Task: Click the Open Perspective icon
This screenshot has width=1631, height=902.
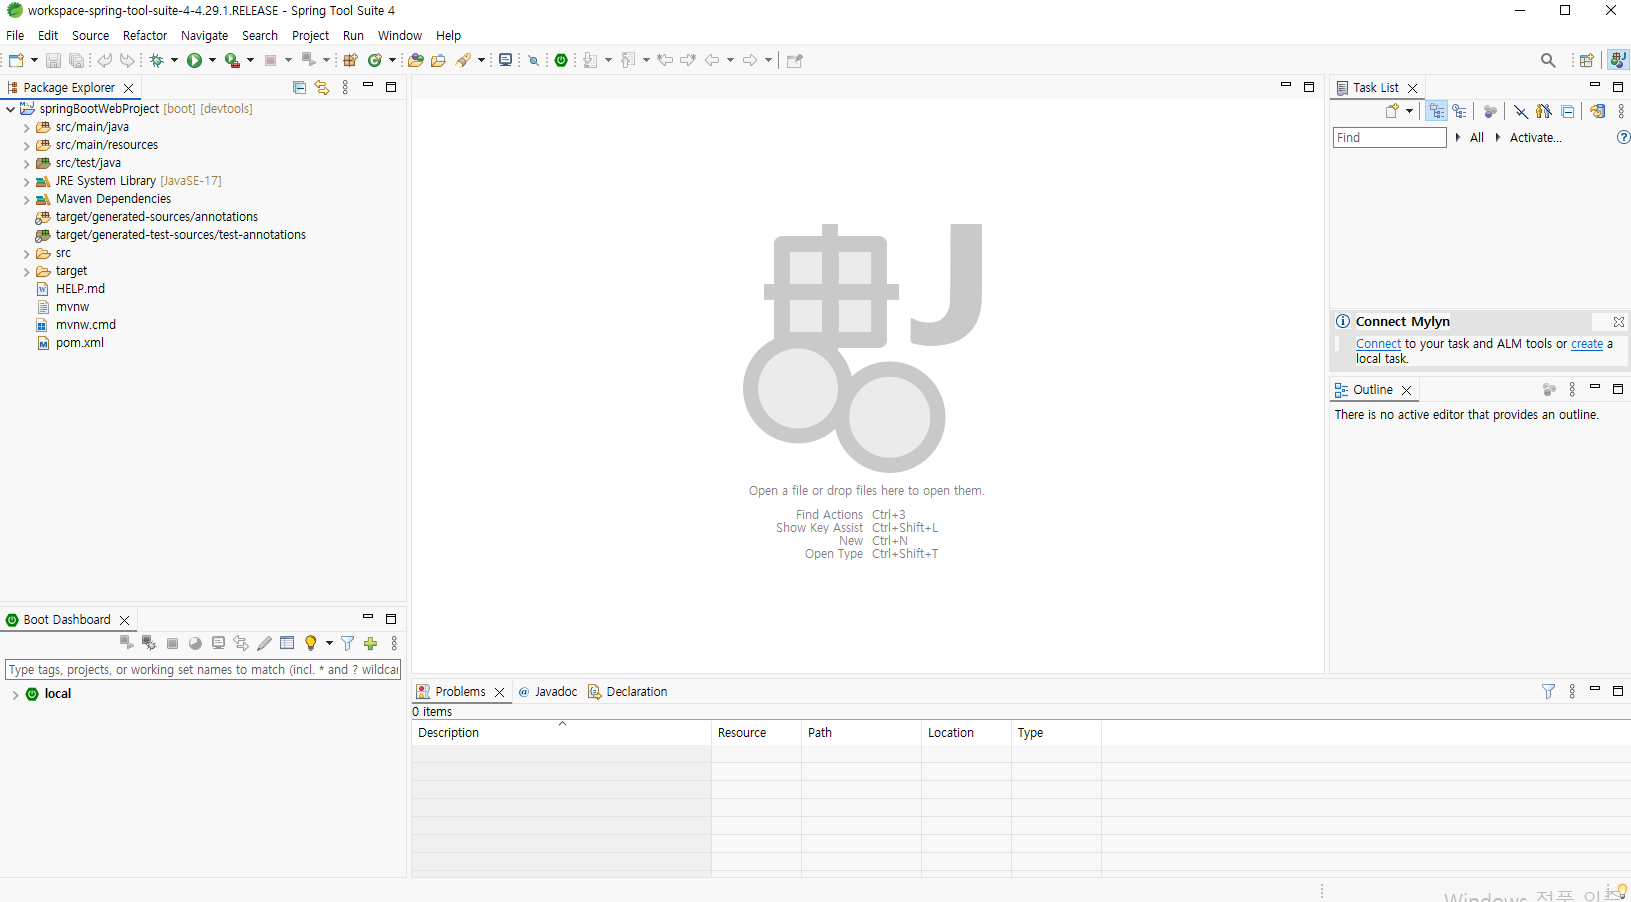Action: 1586,60
